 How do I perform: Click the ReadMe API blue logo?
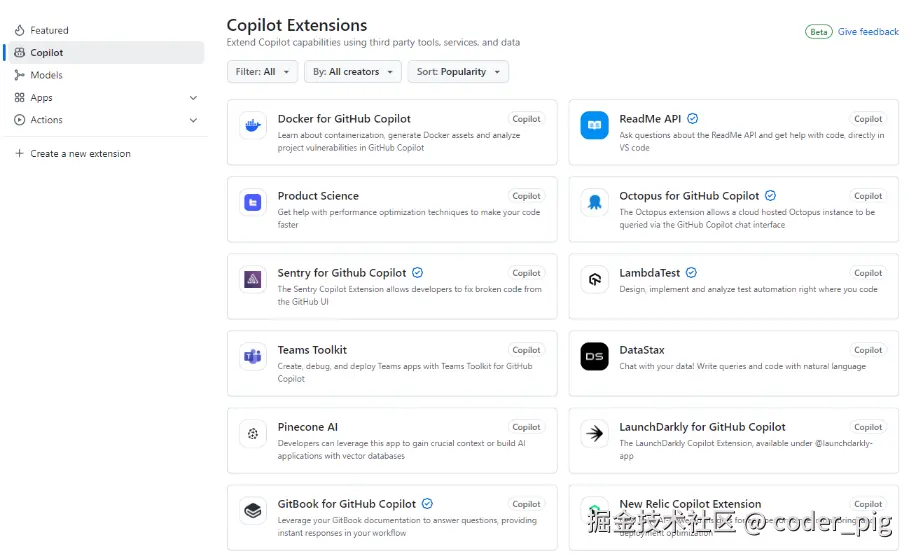[594, 125]
